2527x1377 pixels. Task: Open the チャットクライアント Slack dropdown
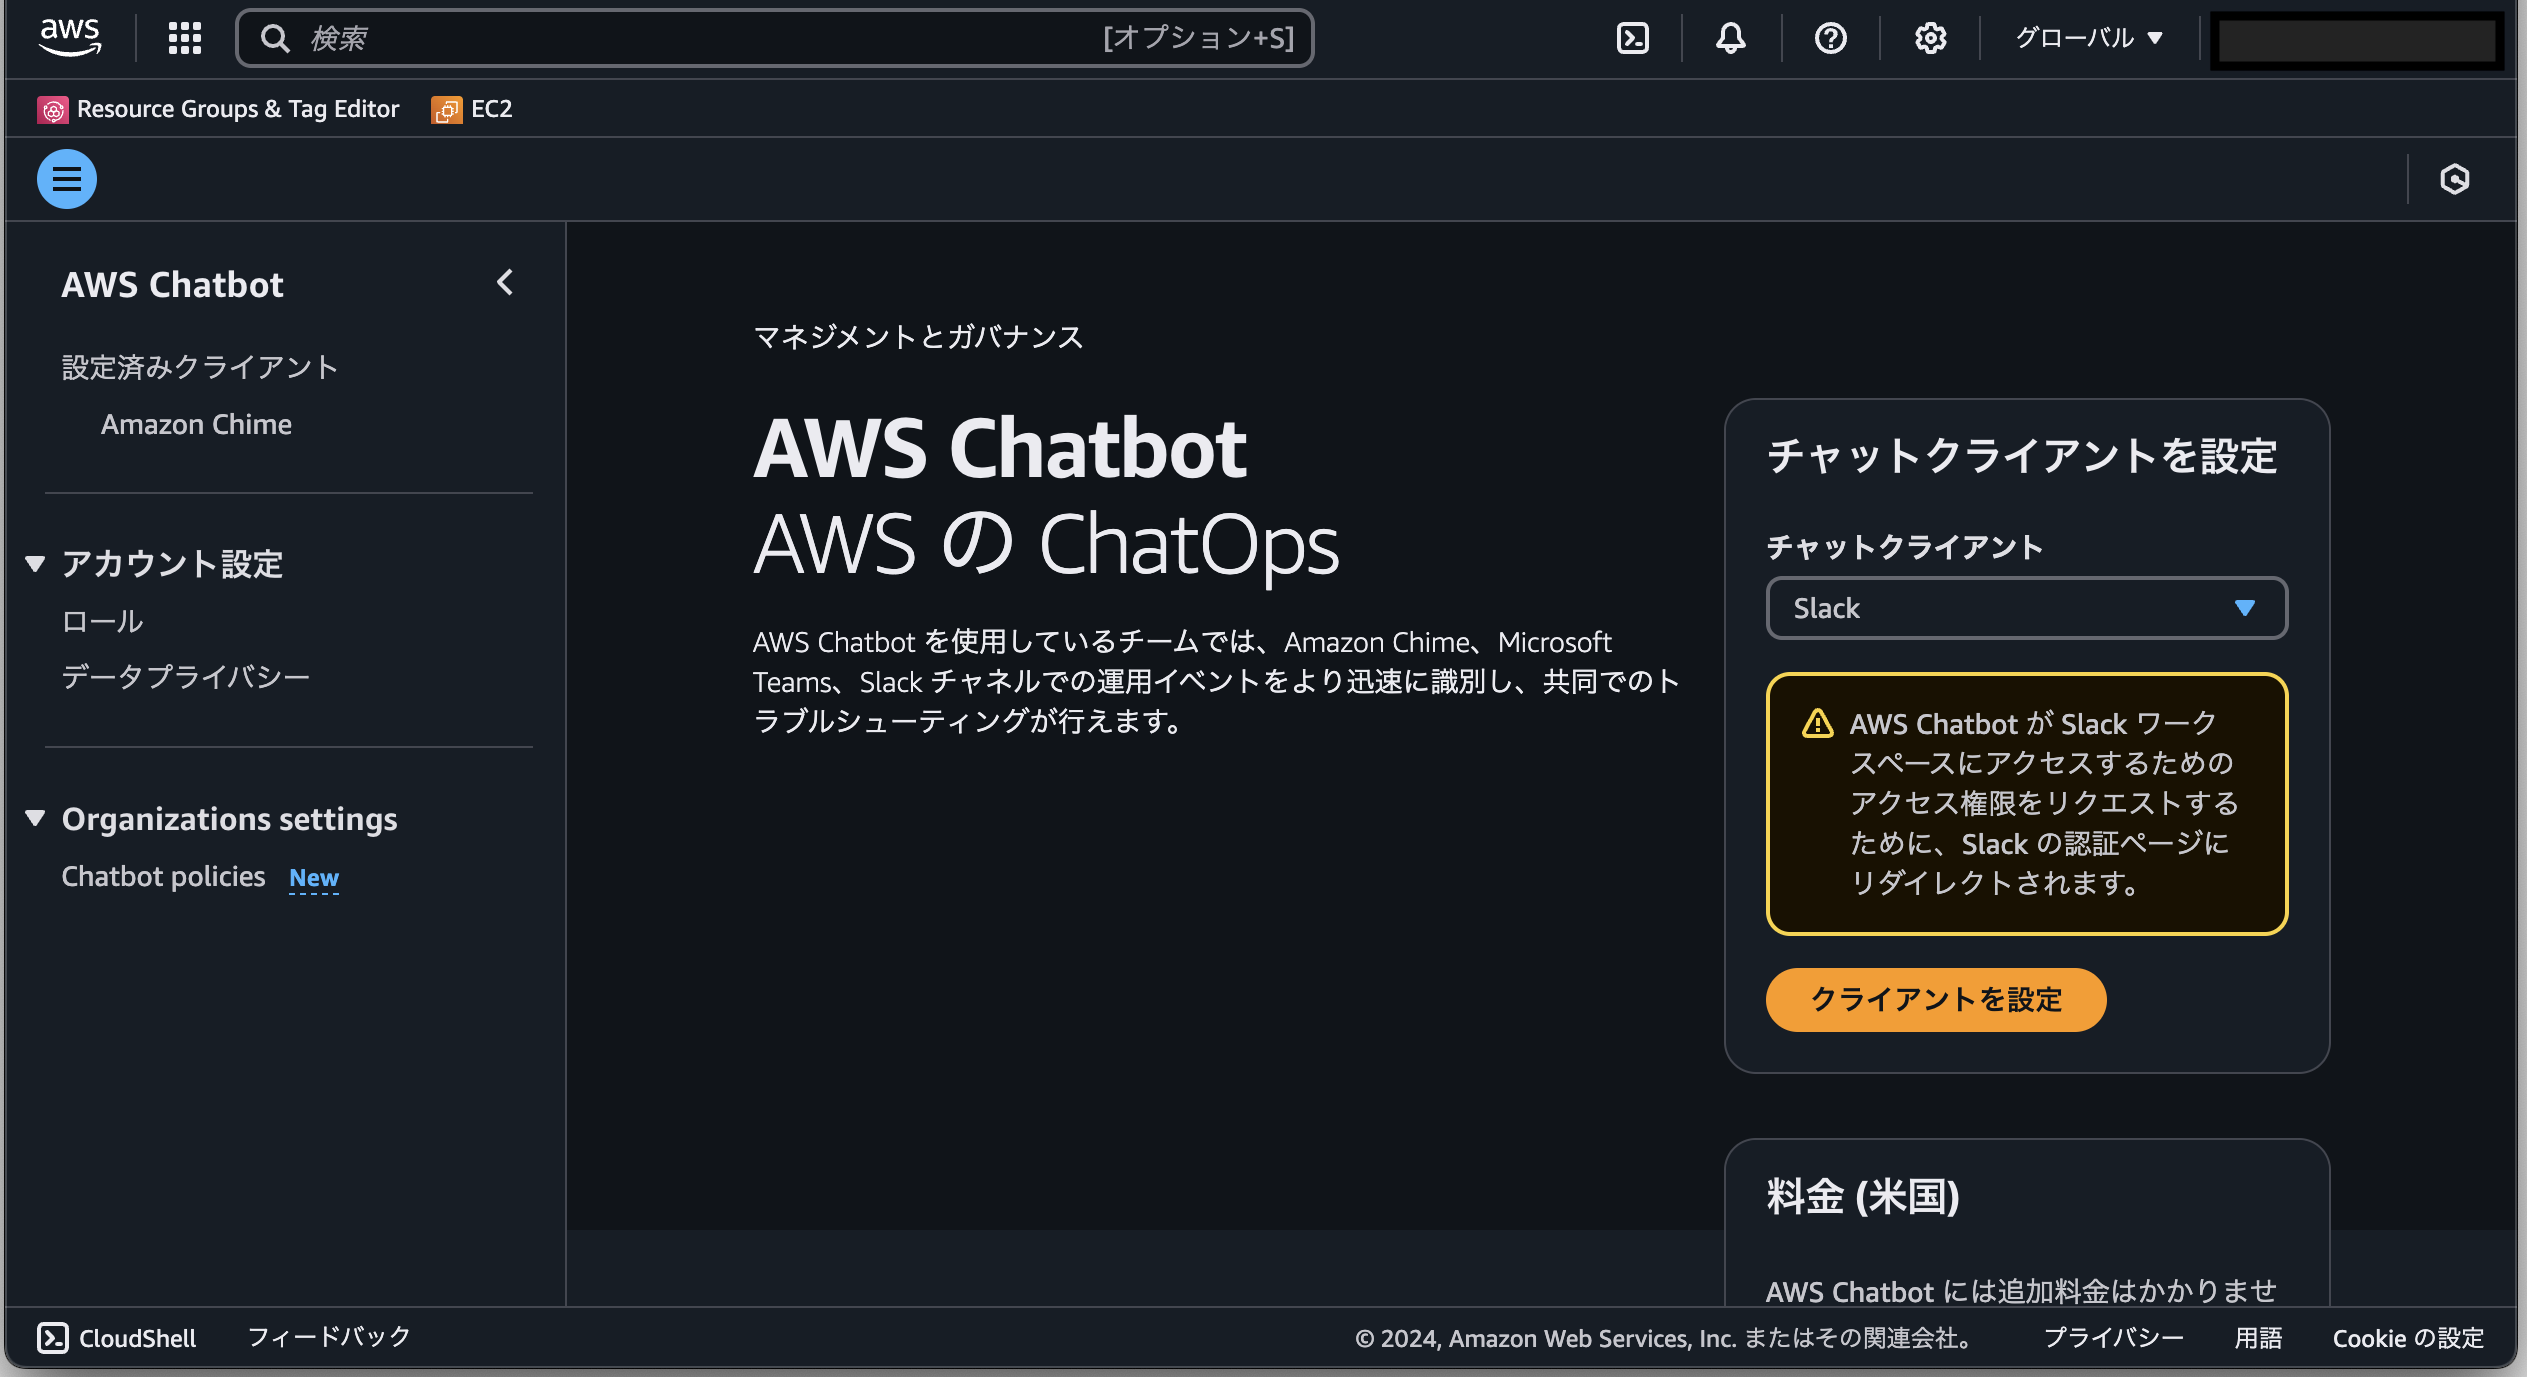2026,607
